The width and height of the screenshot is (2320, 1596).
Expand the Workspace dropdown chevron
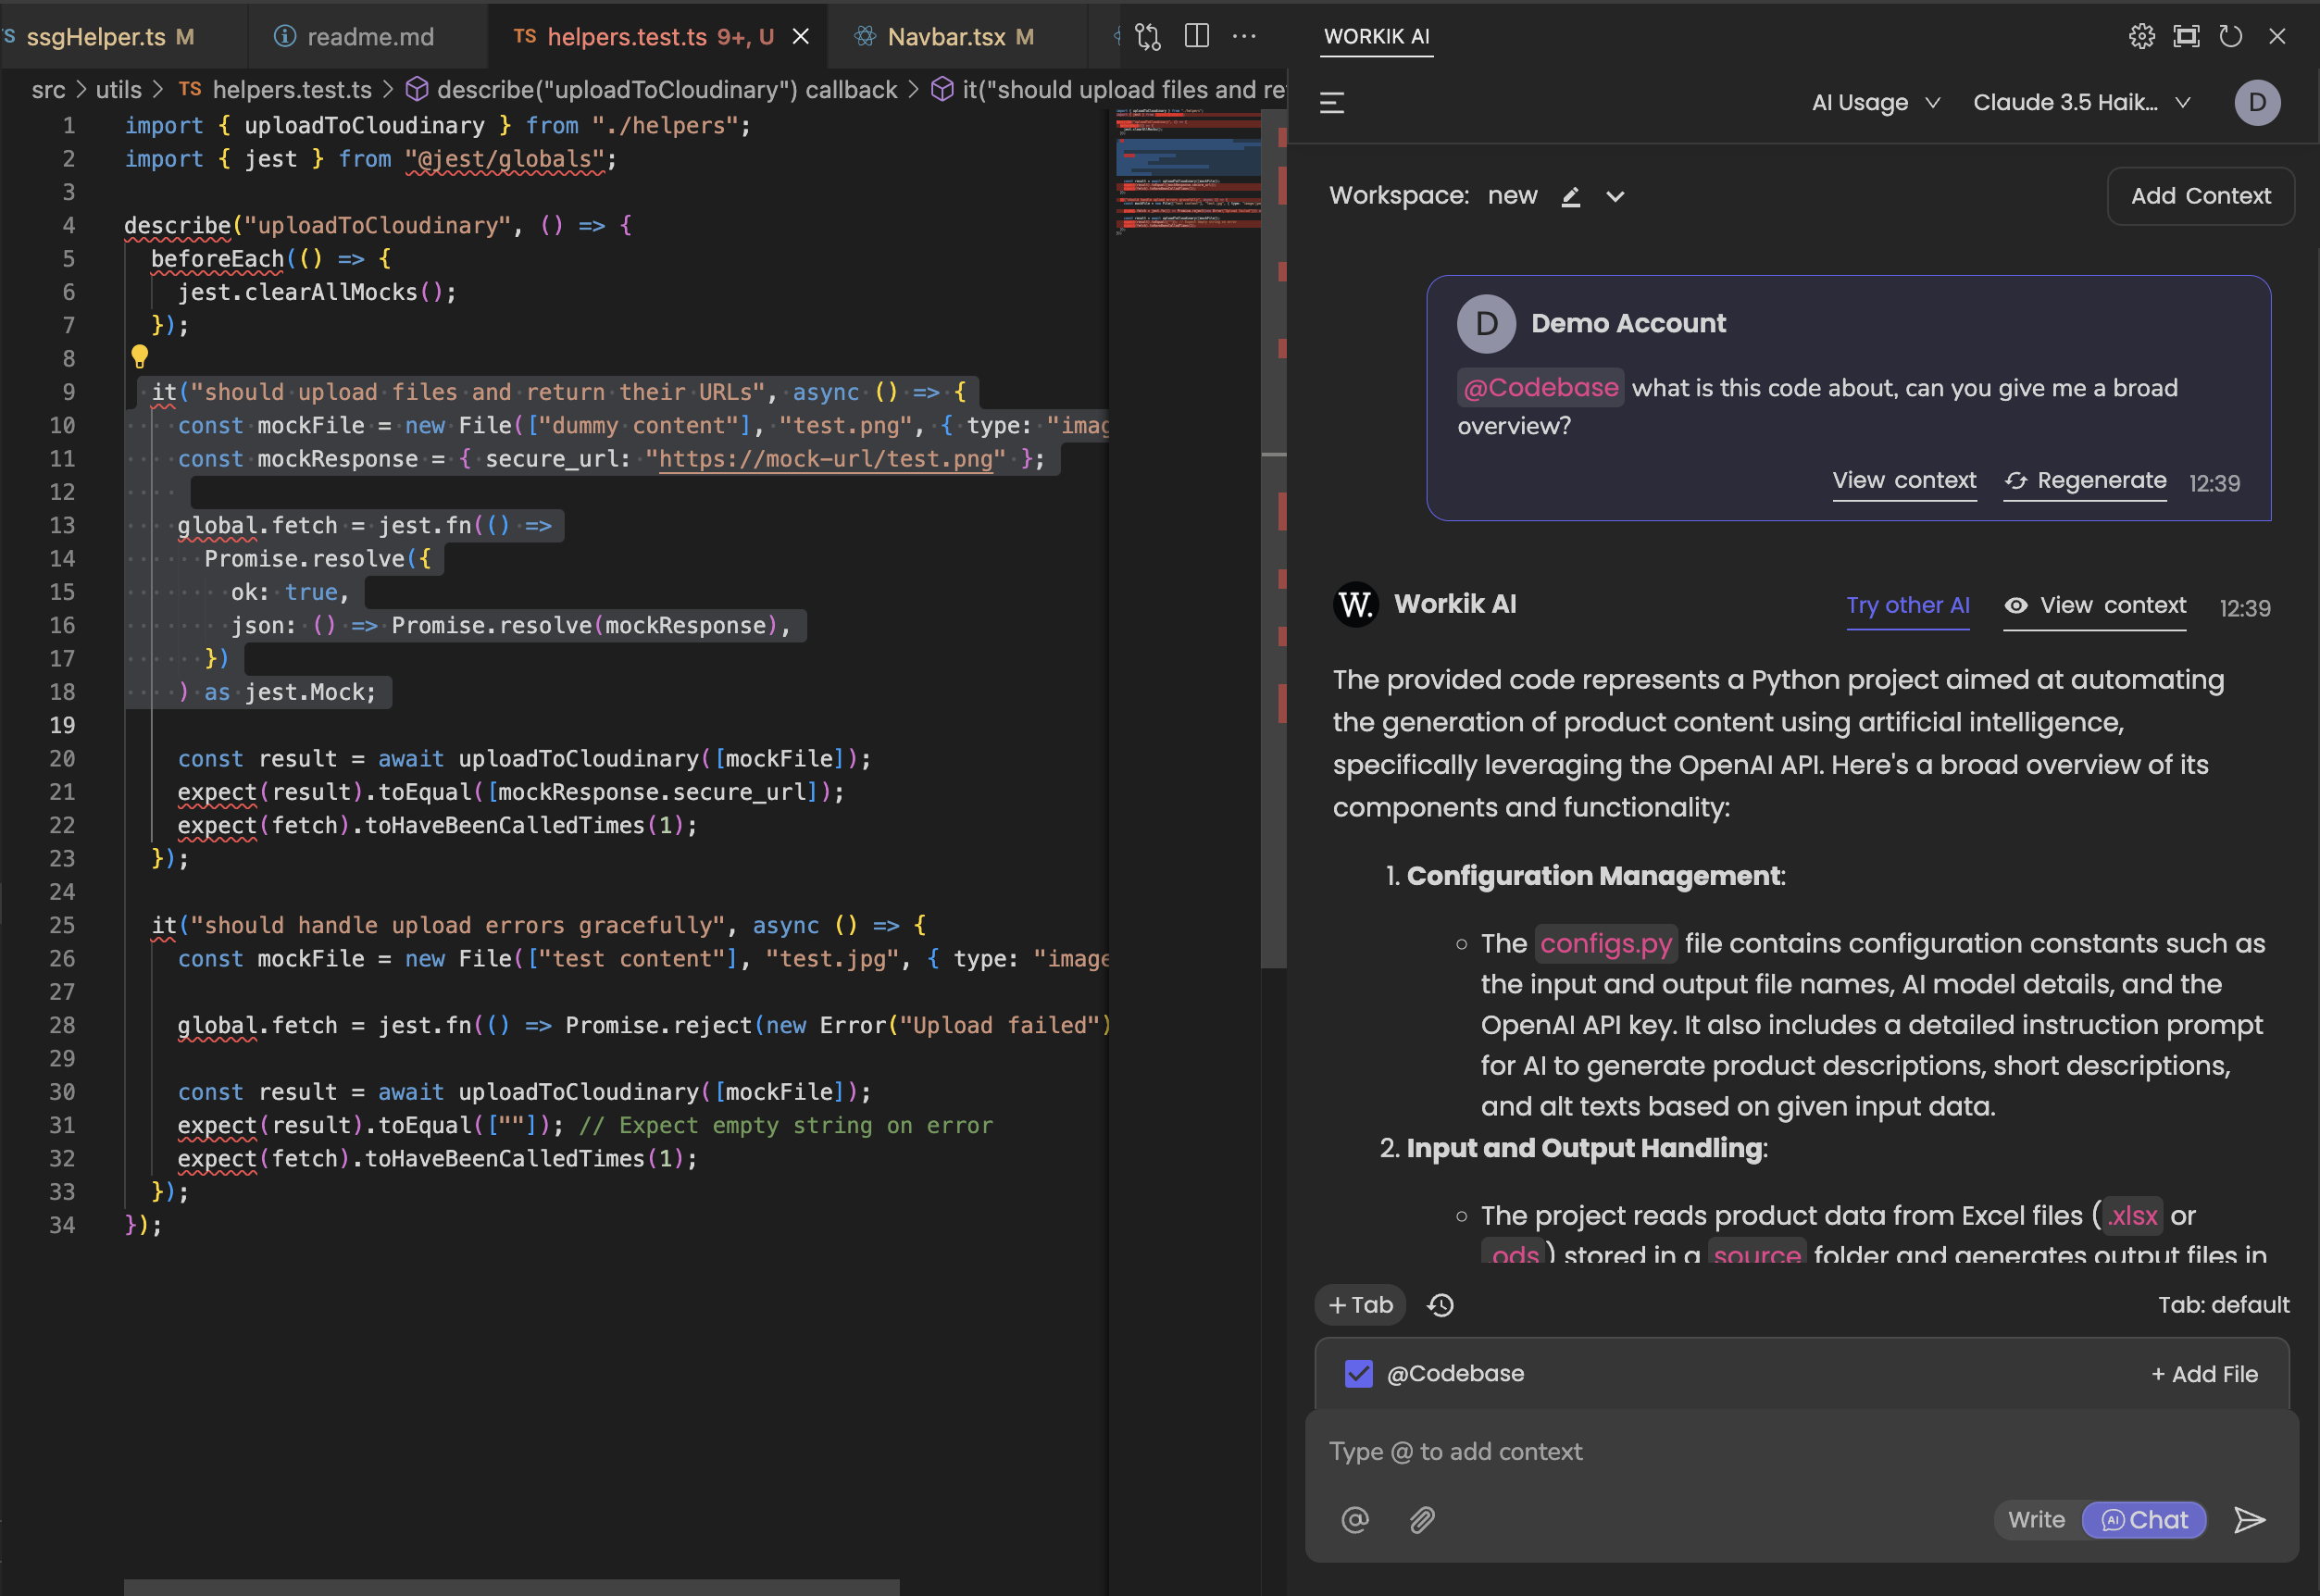(1616, 196)
